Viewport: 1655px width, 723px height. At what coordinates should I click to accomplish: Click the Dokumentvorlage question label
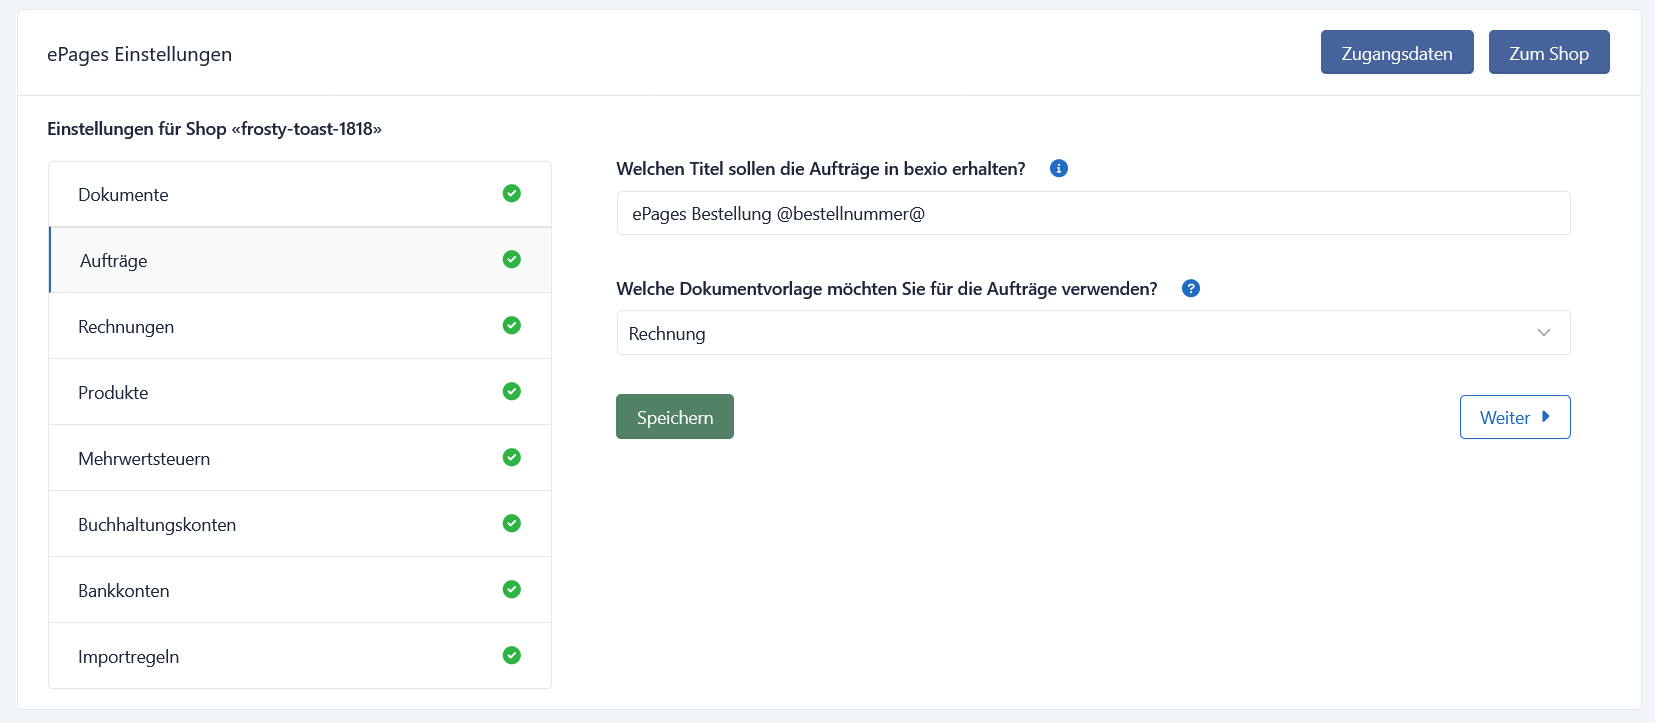click(887, 289)
